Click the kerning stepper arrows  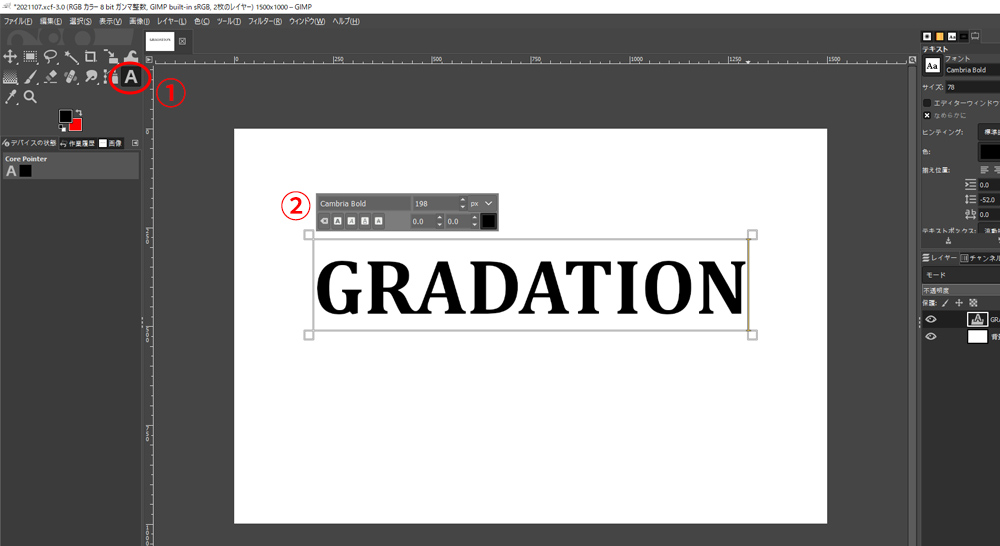pos(474,221)
